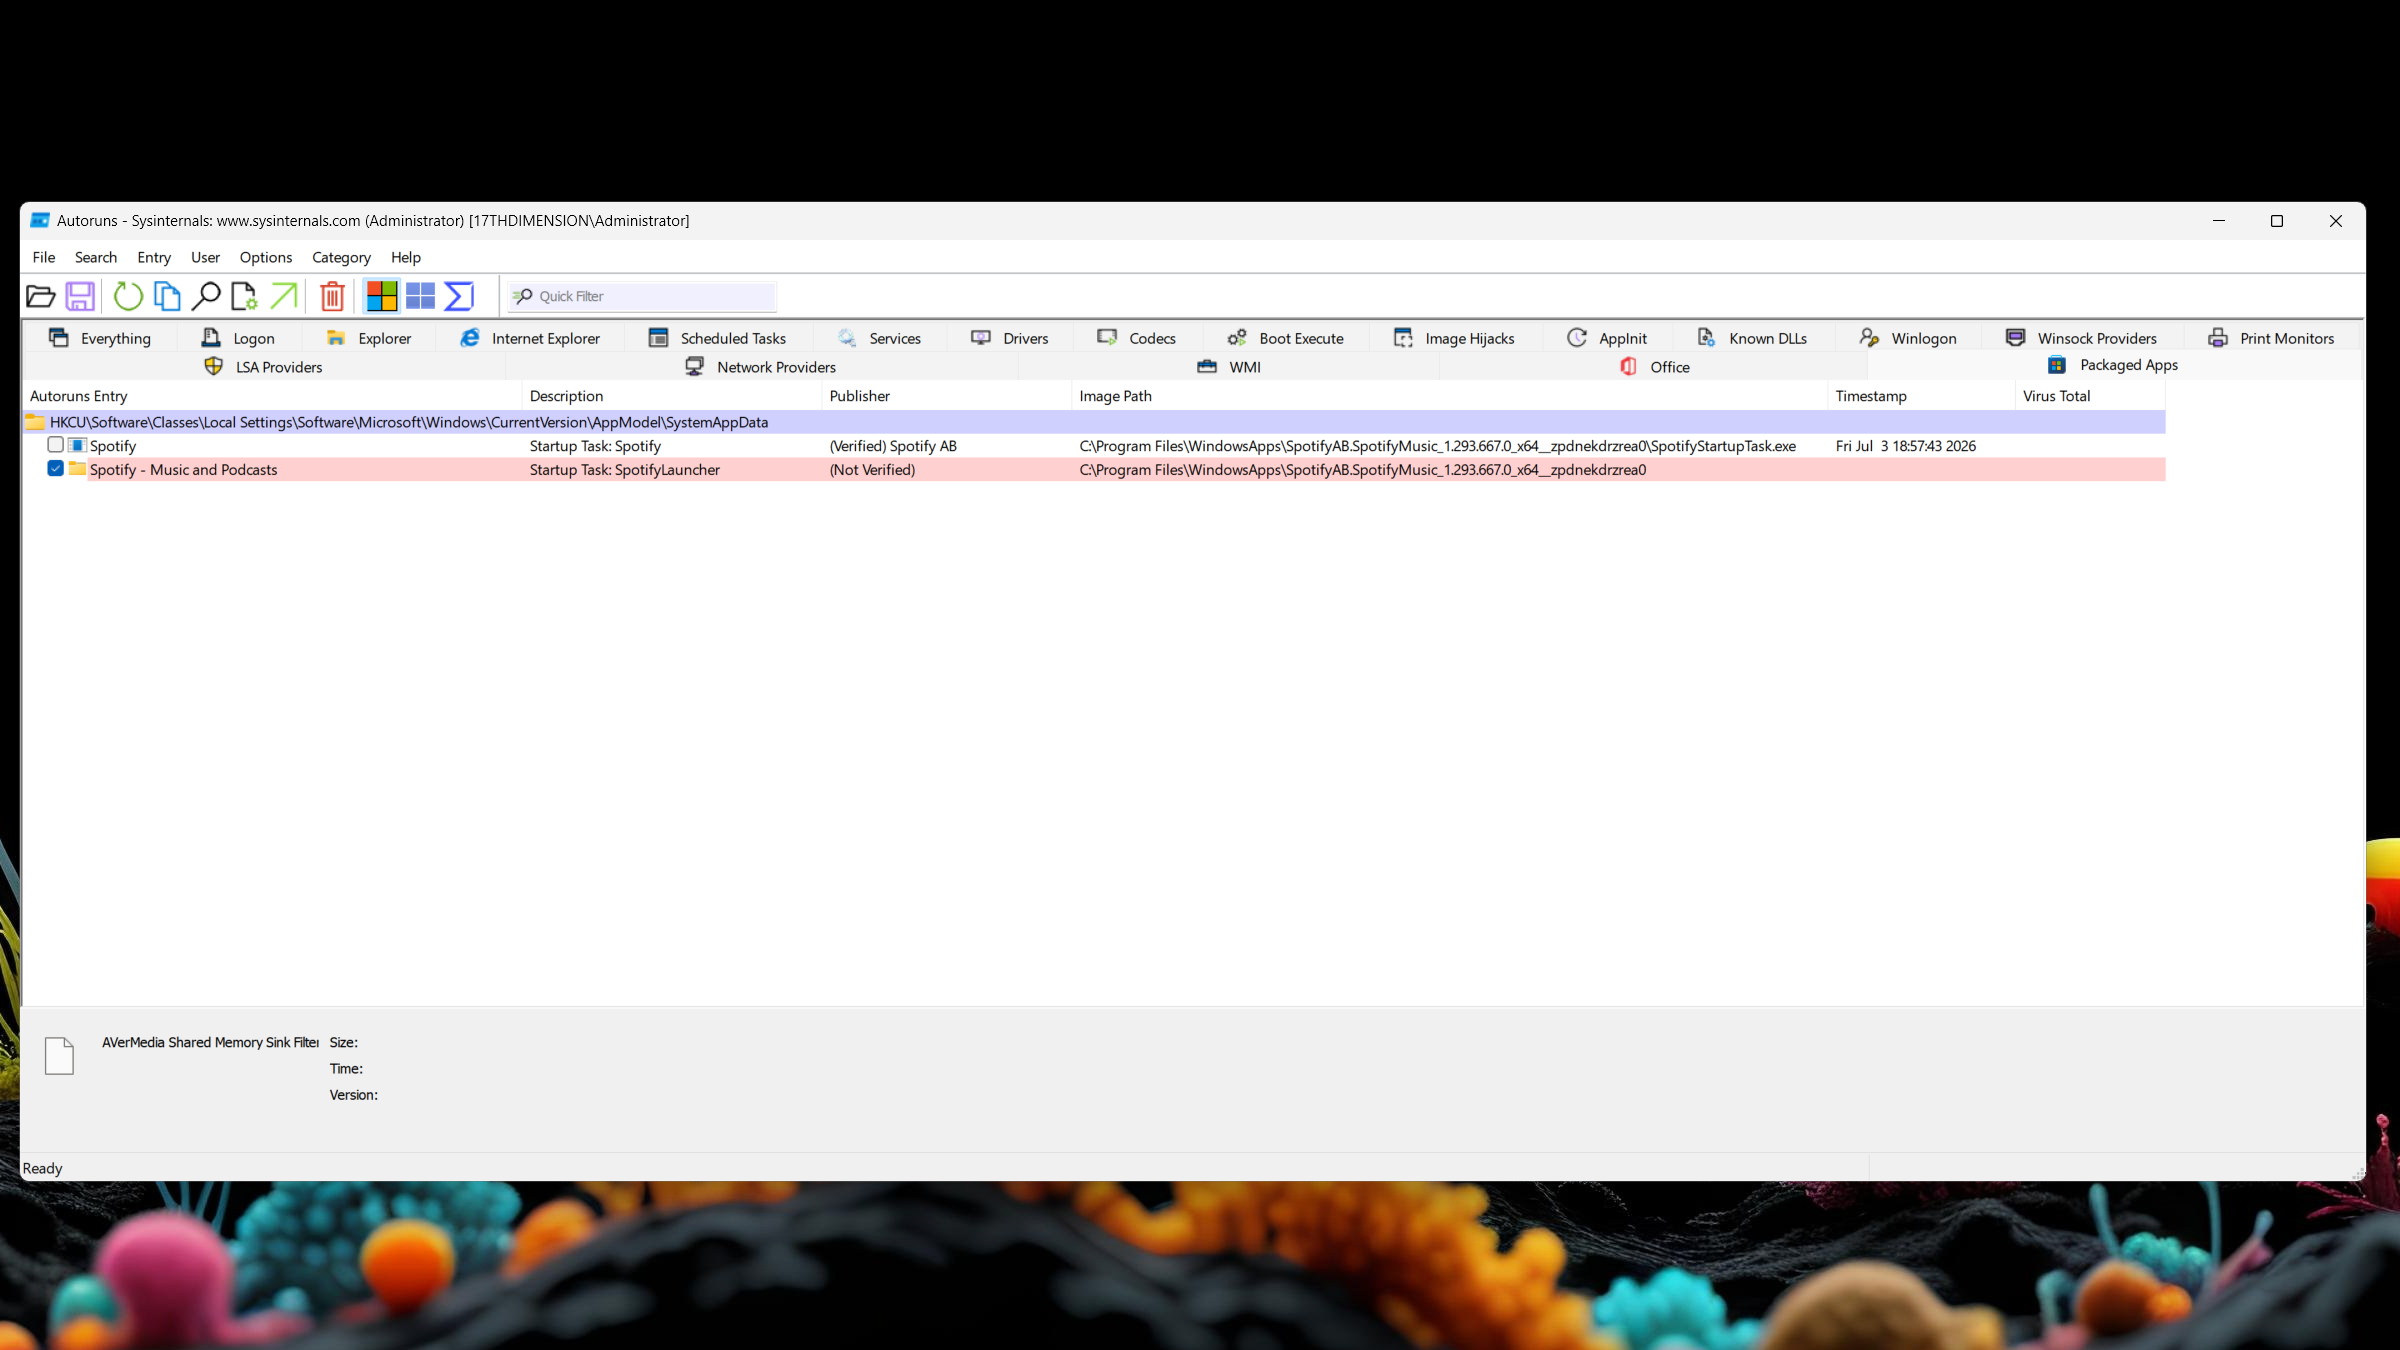Switch to the Image Hijacks tab

tap(1455, 338)
